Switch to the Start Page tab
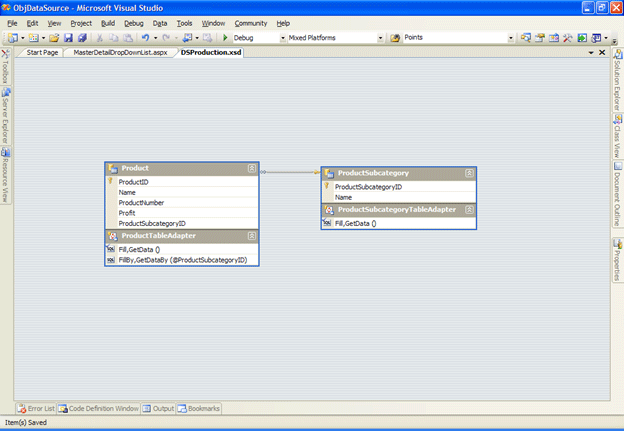The width and height of the screenshot is (624, 431). (x=42, y=53)
